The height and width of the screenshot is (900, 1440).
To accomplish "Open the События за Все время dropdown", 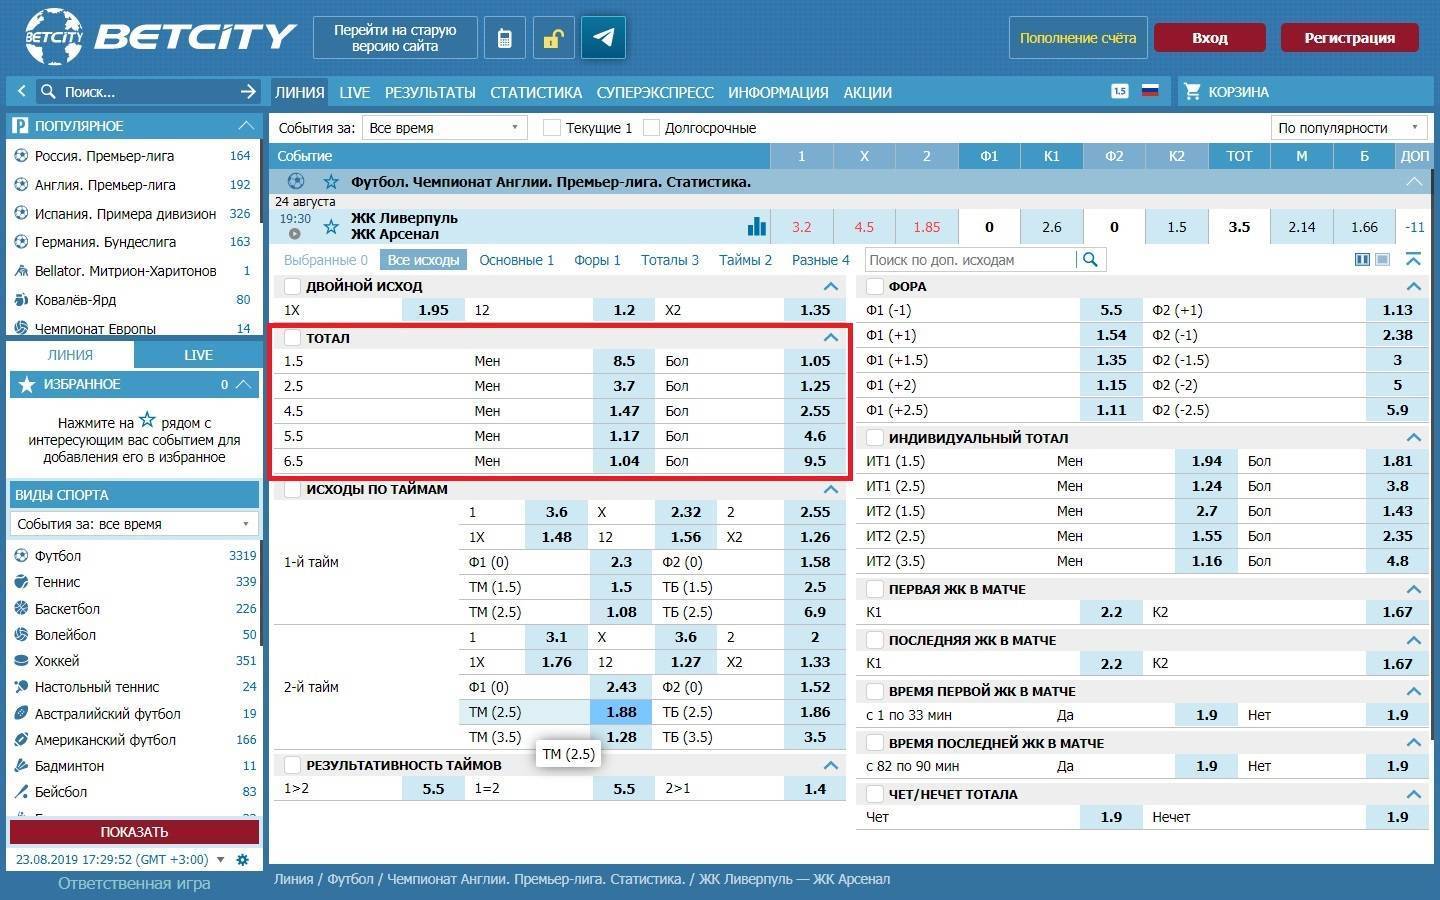I will coord(443,128).
